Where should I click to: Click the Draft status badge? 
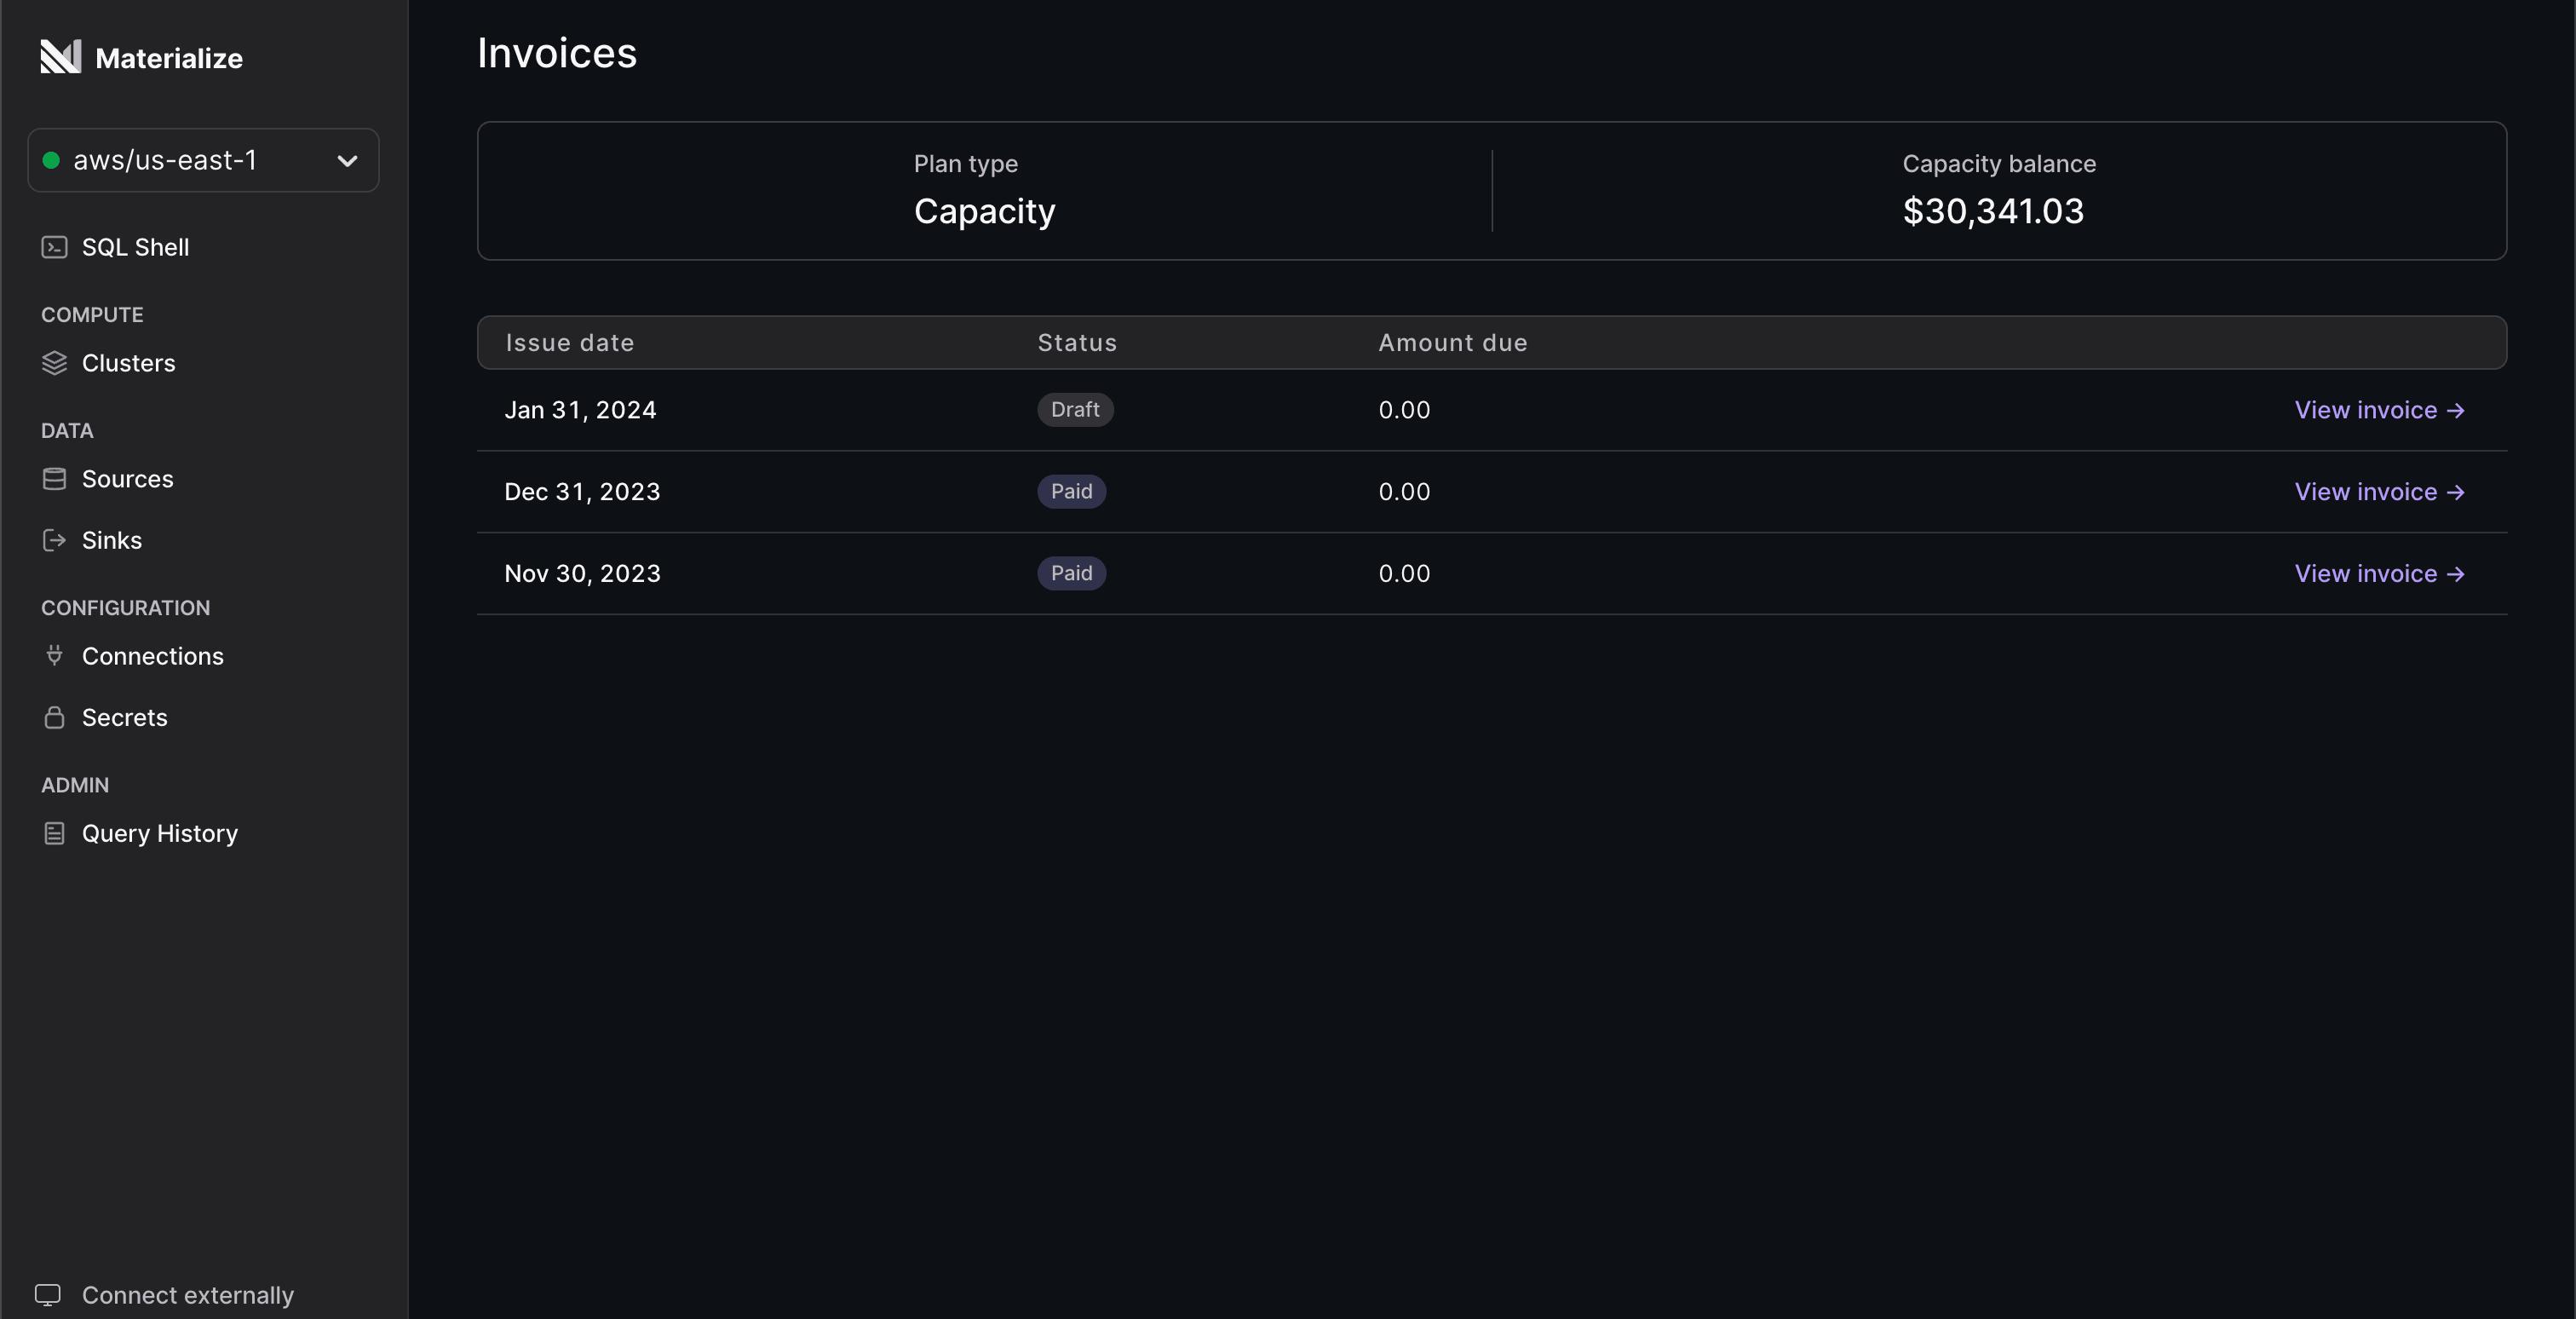coord(1074,409)
